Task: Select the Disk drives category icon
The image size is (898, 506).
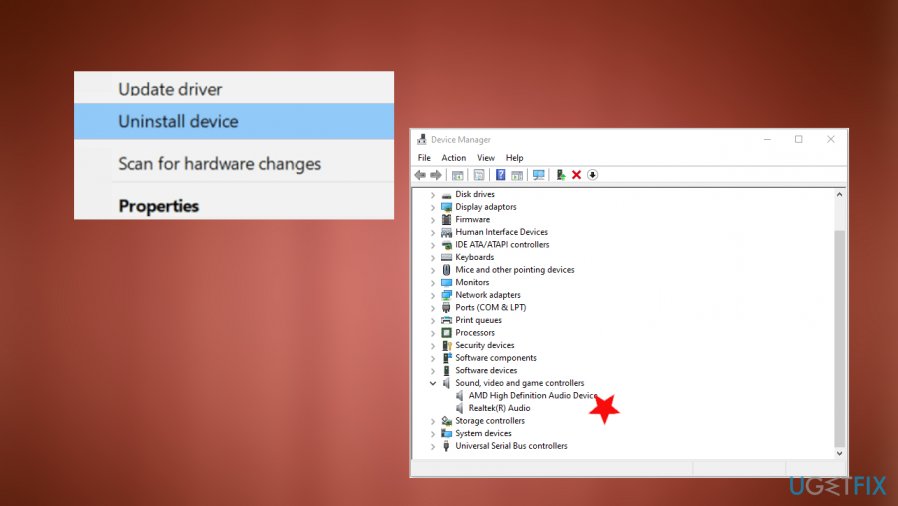Action: tap(447, 195)
